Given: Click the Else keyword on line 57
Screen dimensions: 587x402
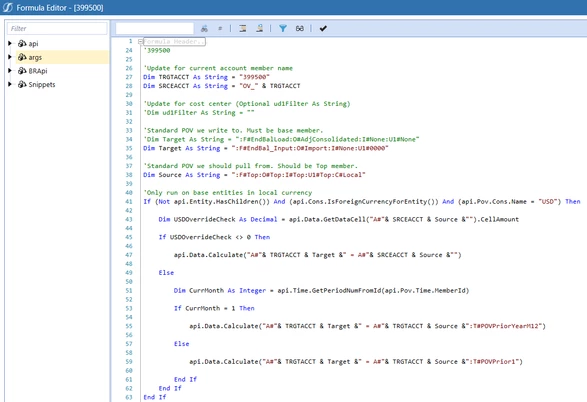Looking at the screenshot, I should click(x=182, y=344).
